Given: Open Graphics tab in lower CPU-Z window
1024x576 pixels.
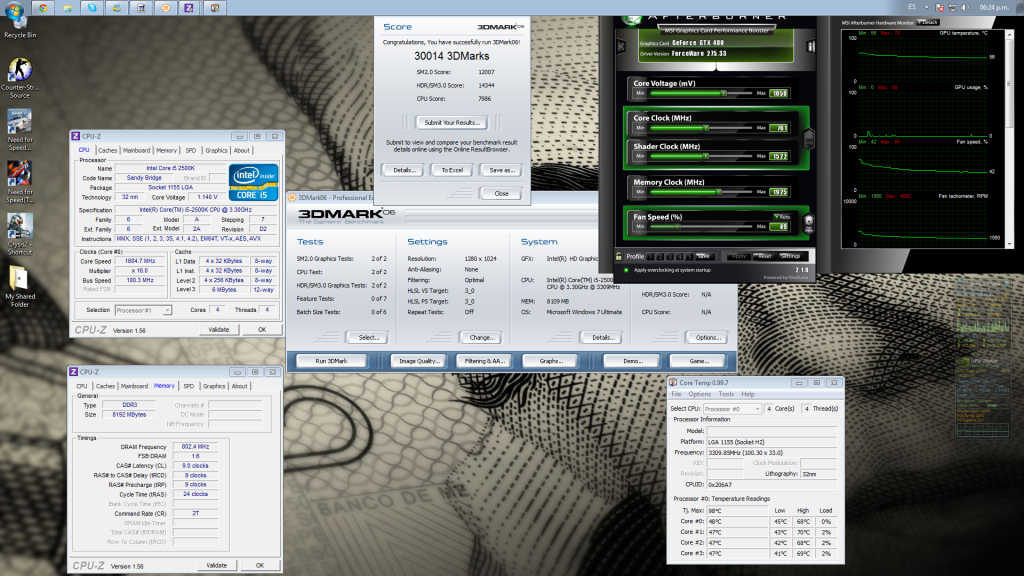Looking at the screenshot, I should pyautogui.click(x=214, y=386).
